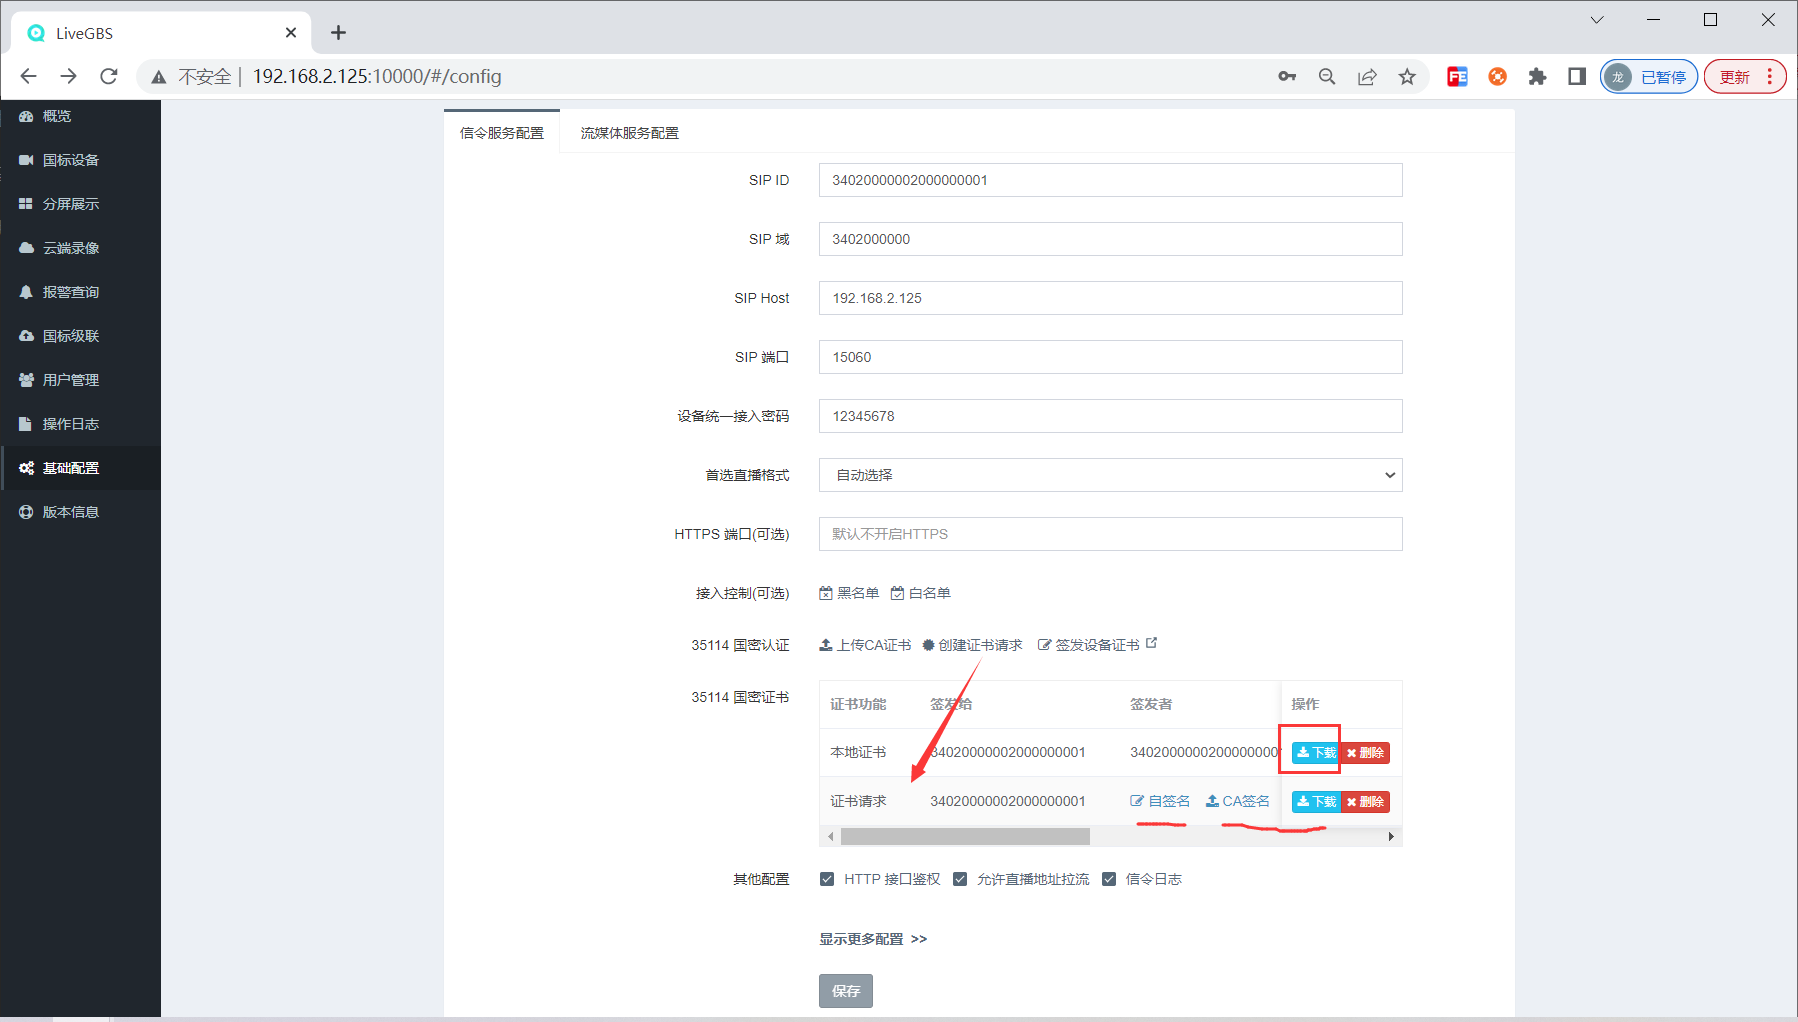Open saved passwords key icon
Screen dimensions: 1798x1022
(x=1287, y=76)
